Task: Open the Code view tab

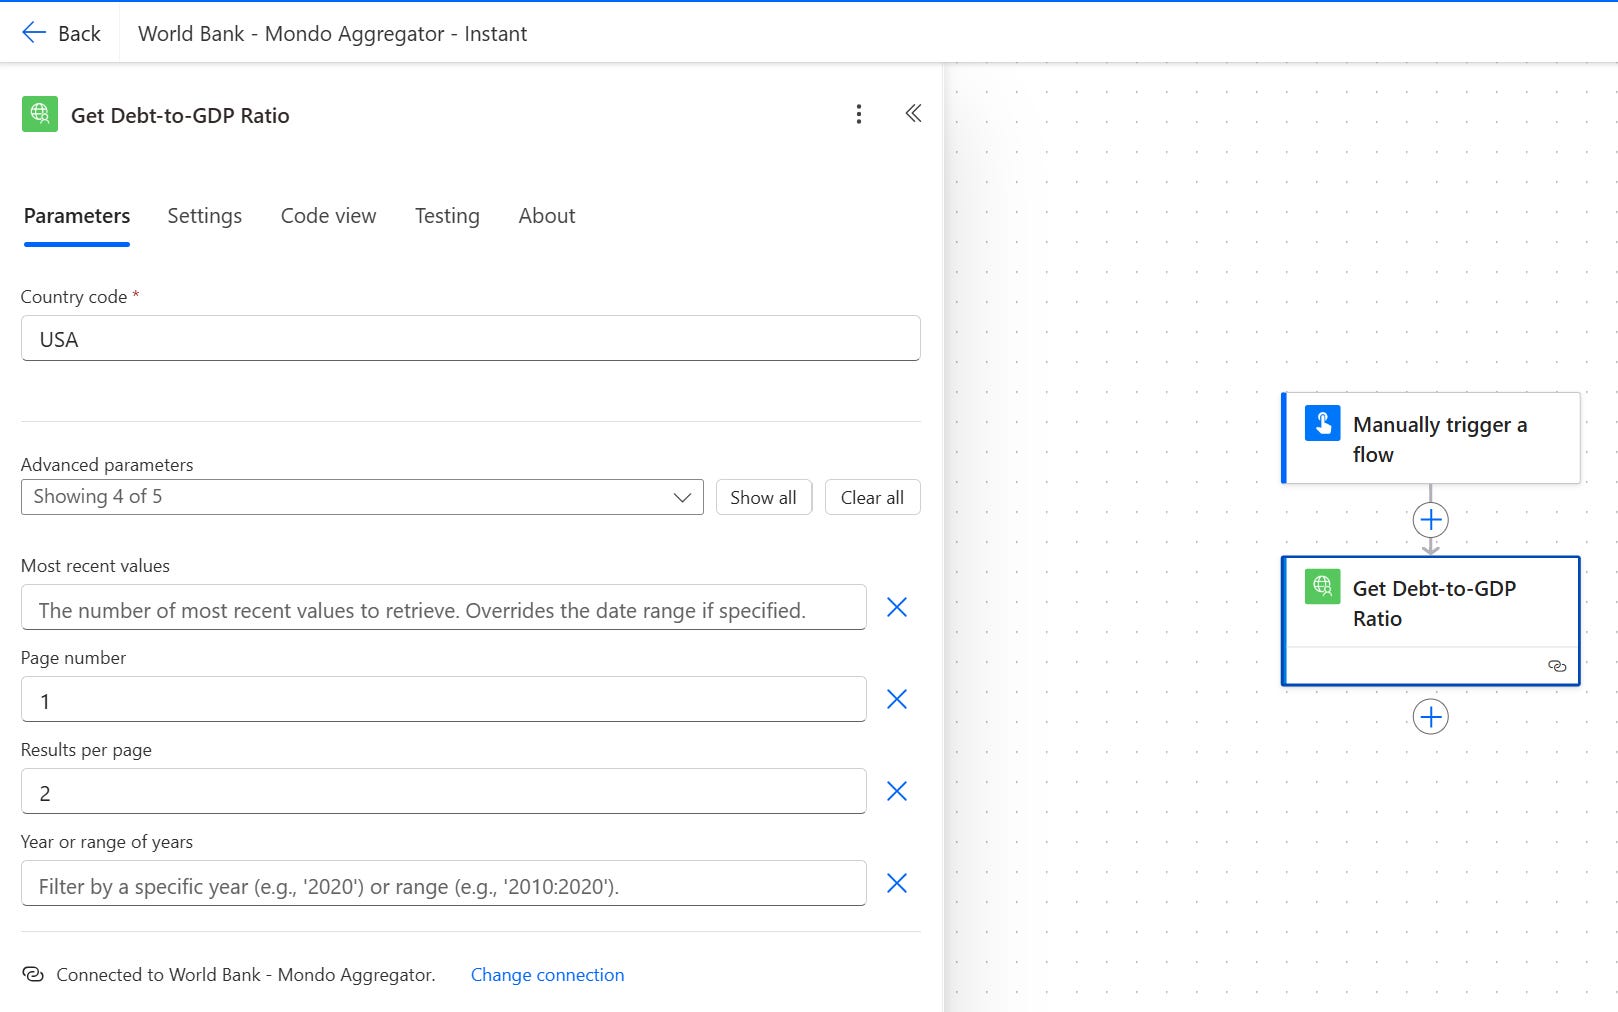Action: [x=328, y=216]
